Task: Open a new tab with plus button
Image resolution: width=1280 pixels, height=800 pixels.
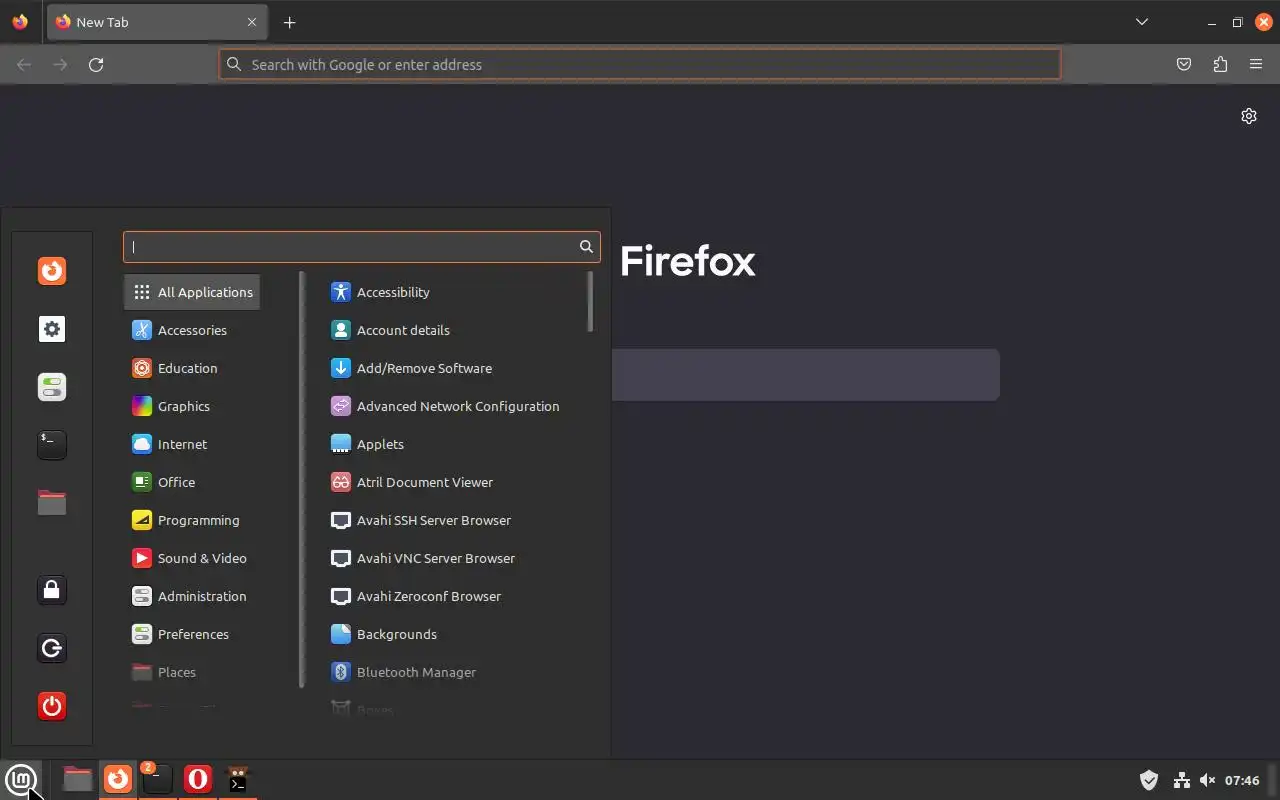Action: point(289,22)
